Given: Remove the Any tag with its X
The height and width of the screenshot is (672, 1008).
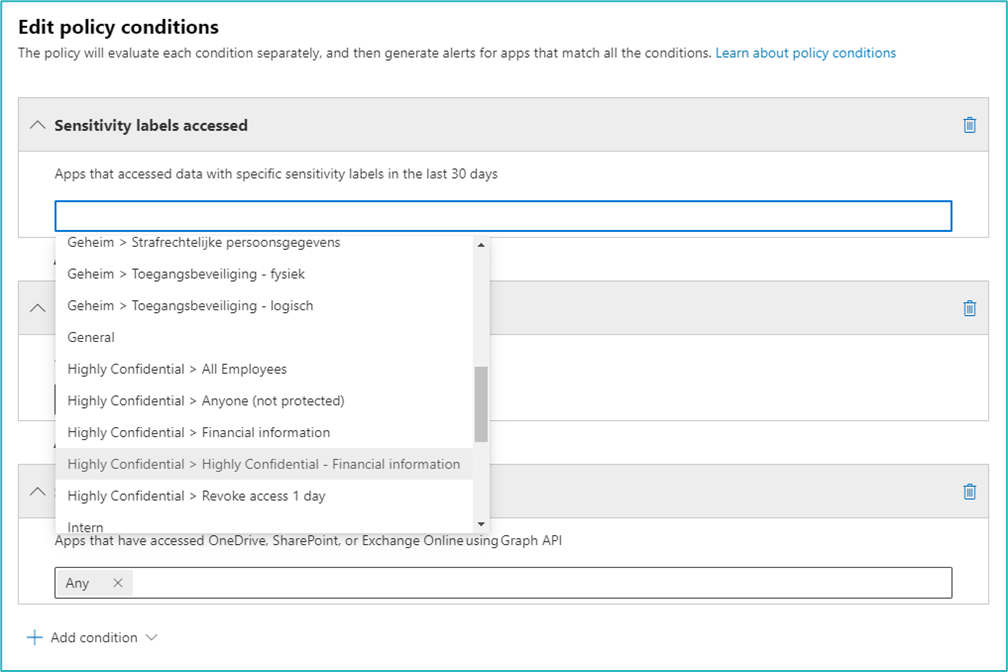Looking at the screenshot, I should (x=118, y=583).
